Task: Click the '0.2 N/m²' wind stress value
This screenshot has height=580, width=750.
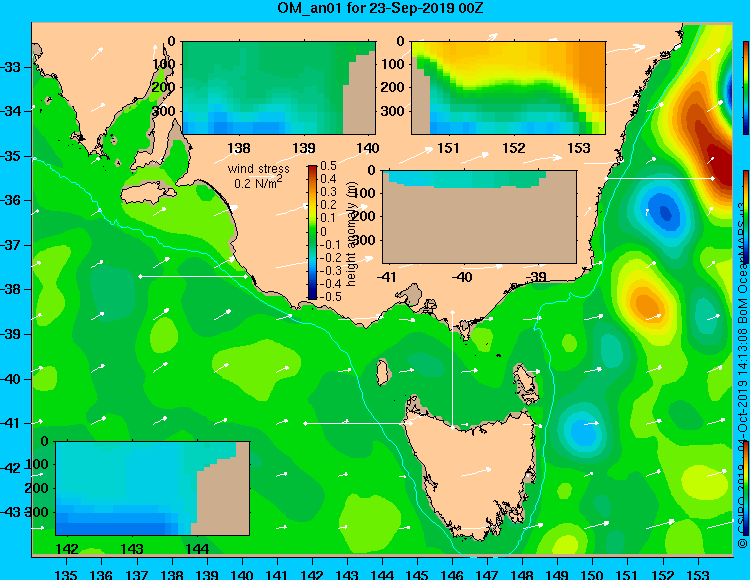Action: [258, 182]
